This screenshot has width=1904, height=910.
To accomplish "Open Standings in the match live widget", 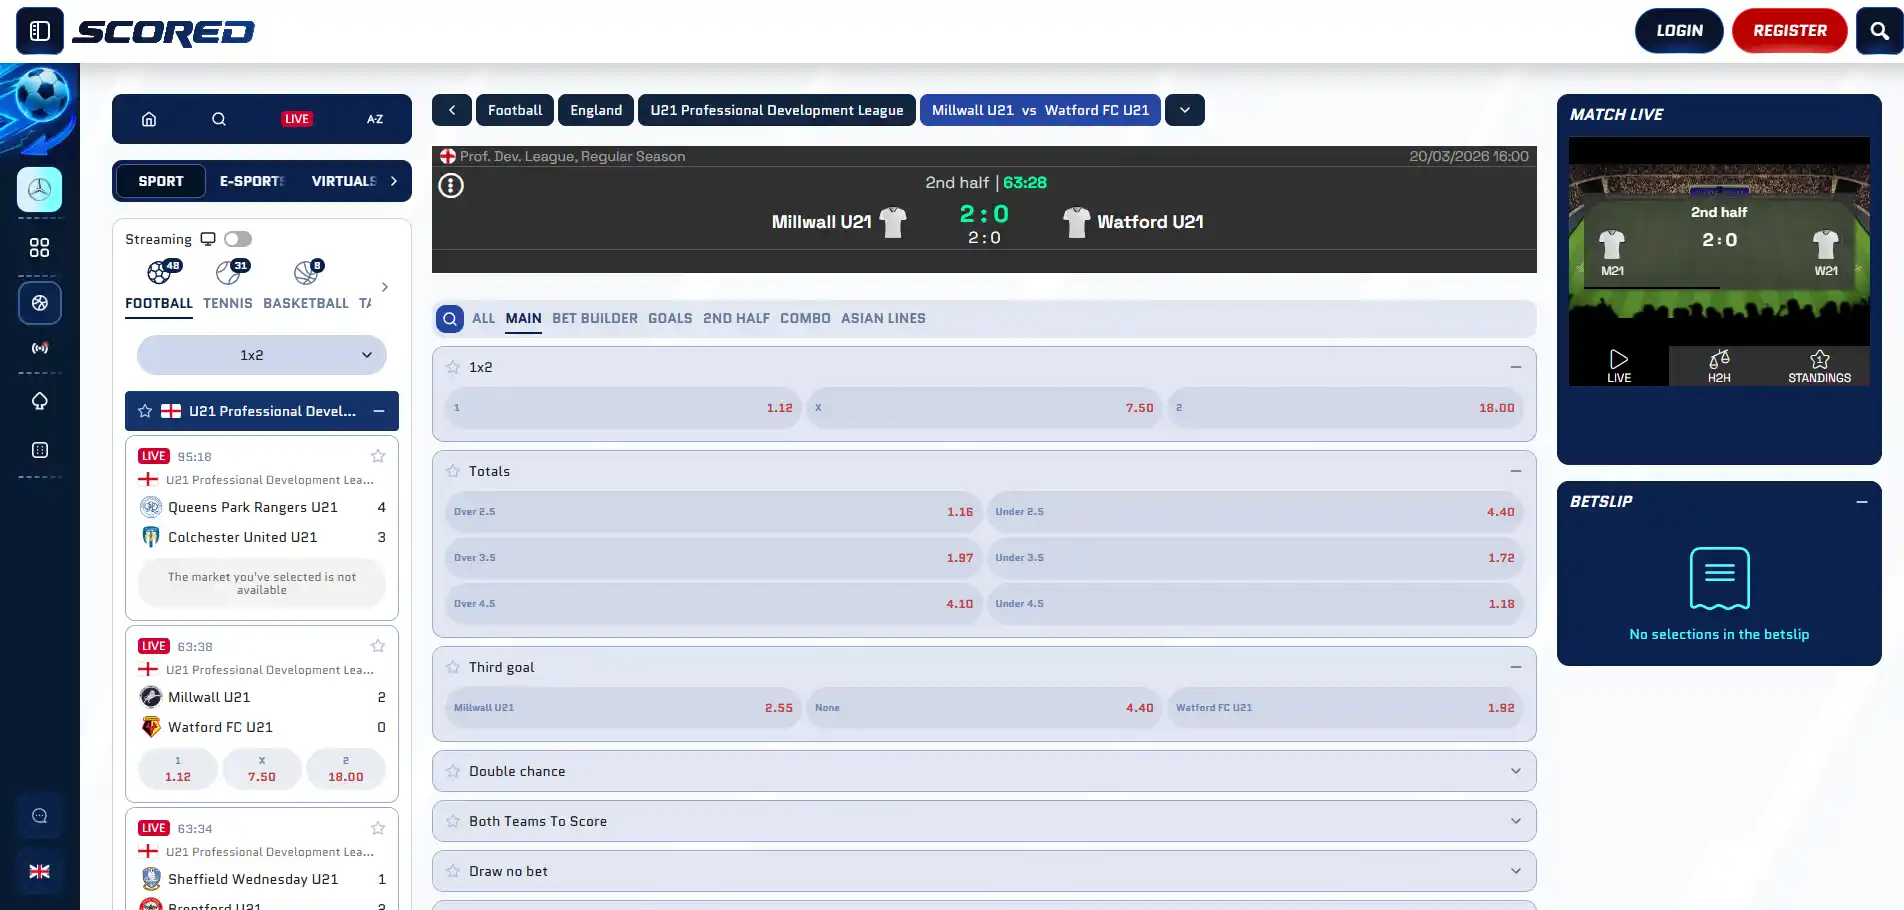I will [x=1819, y=366].
